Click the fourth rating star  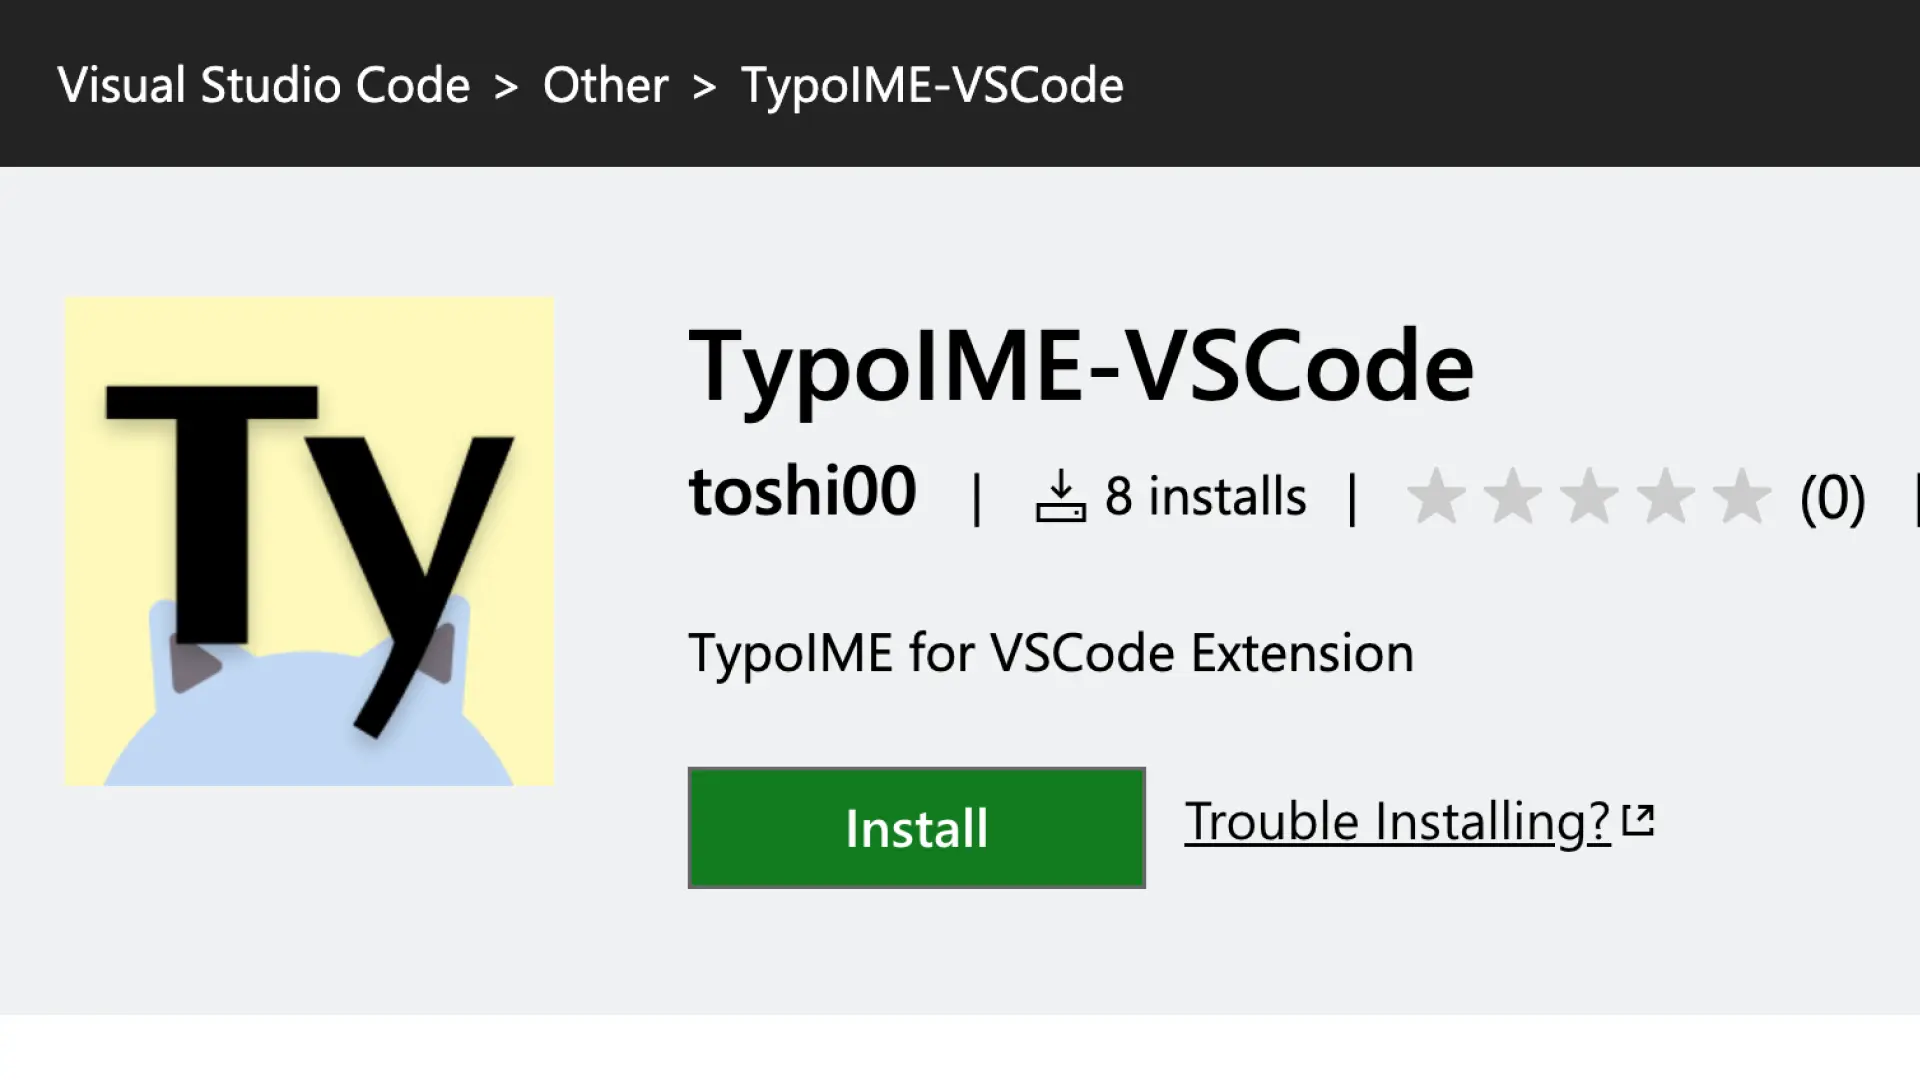click(1665, 496)
